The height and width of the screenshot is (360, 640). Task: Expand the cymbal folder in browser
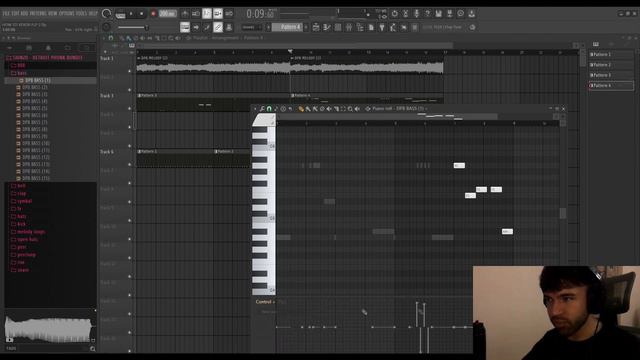[21, 201]
